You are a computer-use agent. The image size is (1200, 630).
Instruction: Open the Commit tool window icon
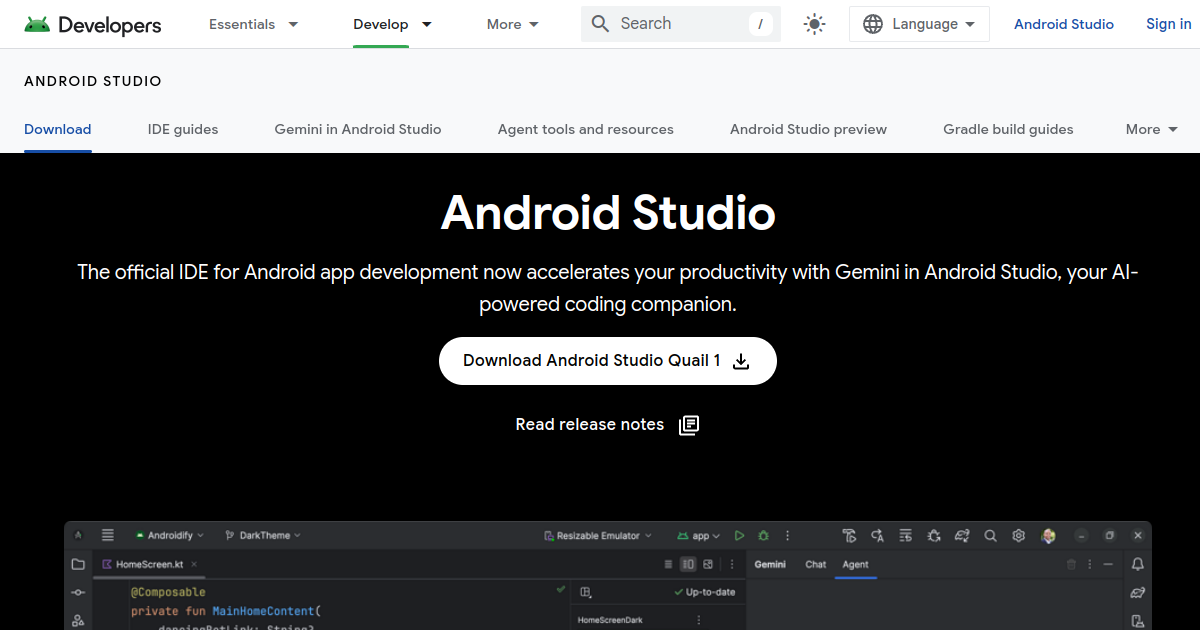tap(78, 593)
